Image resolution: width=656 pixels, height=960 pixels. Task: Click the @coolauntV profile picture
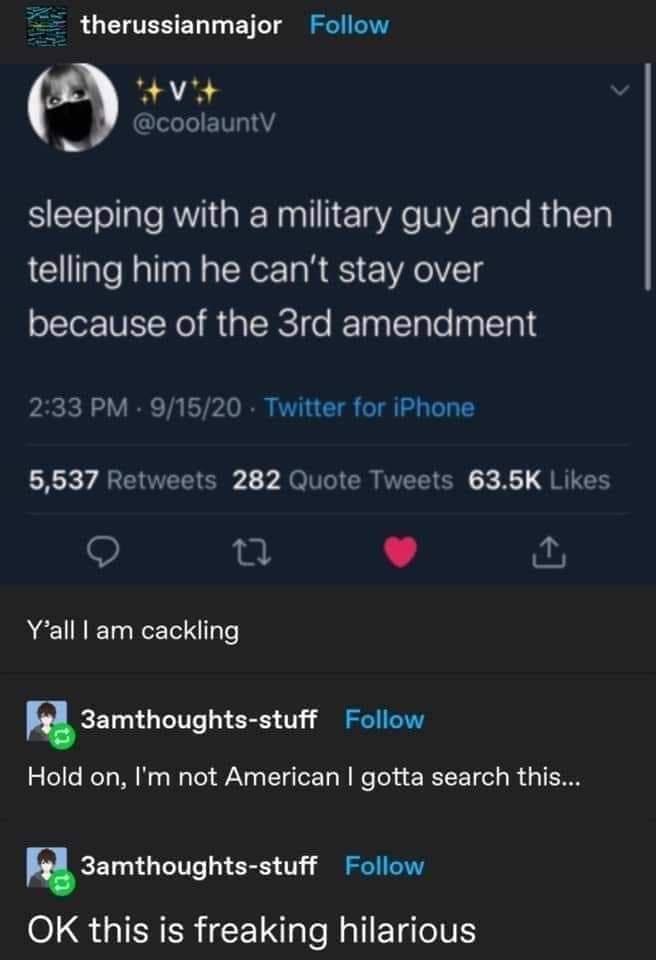tap(73, 107)
